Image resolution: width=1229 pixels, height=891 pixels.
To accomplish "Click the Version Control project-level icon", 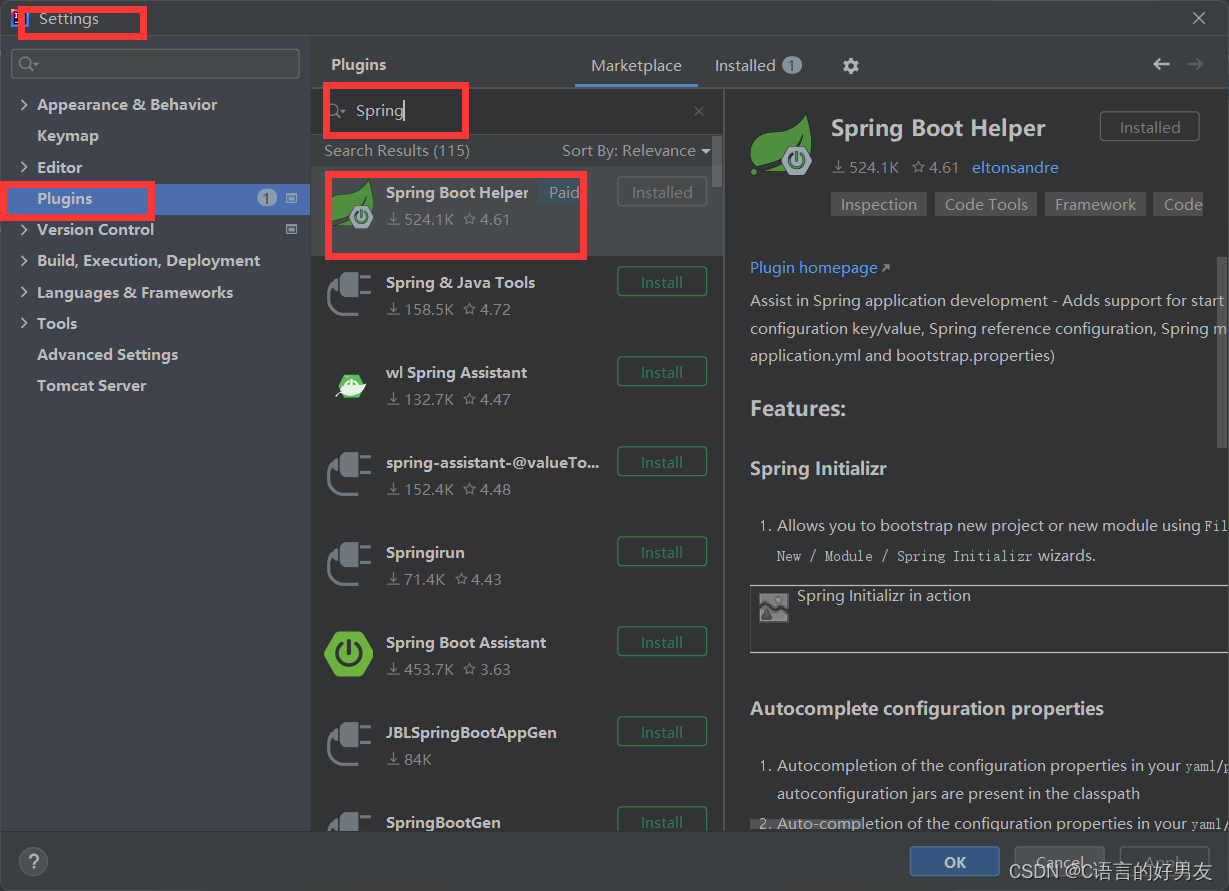I will click(292, 229).
